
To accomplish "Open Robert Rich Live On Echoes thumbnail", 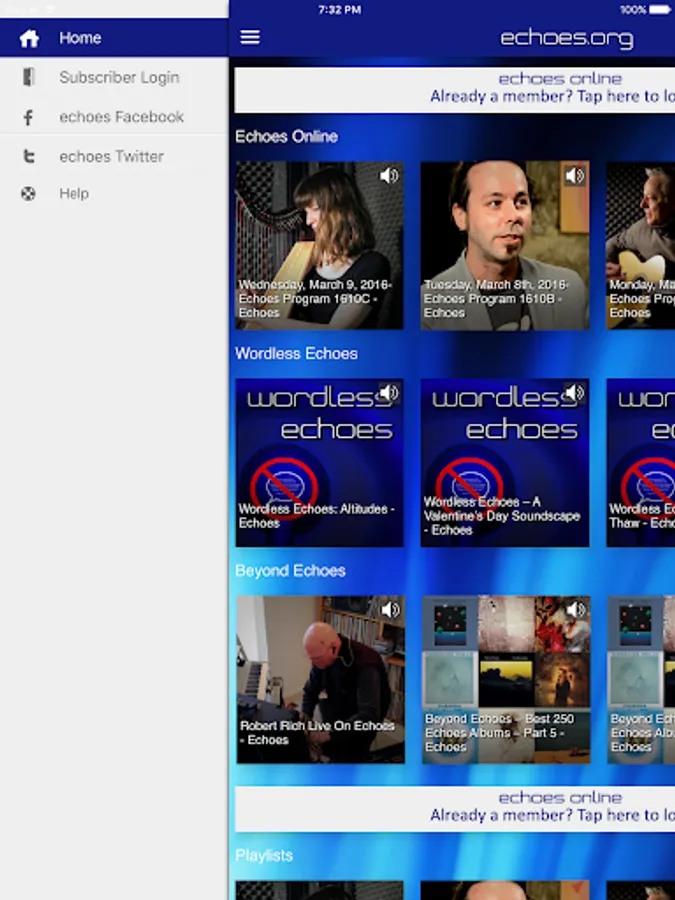I will click(320, 680).
